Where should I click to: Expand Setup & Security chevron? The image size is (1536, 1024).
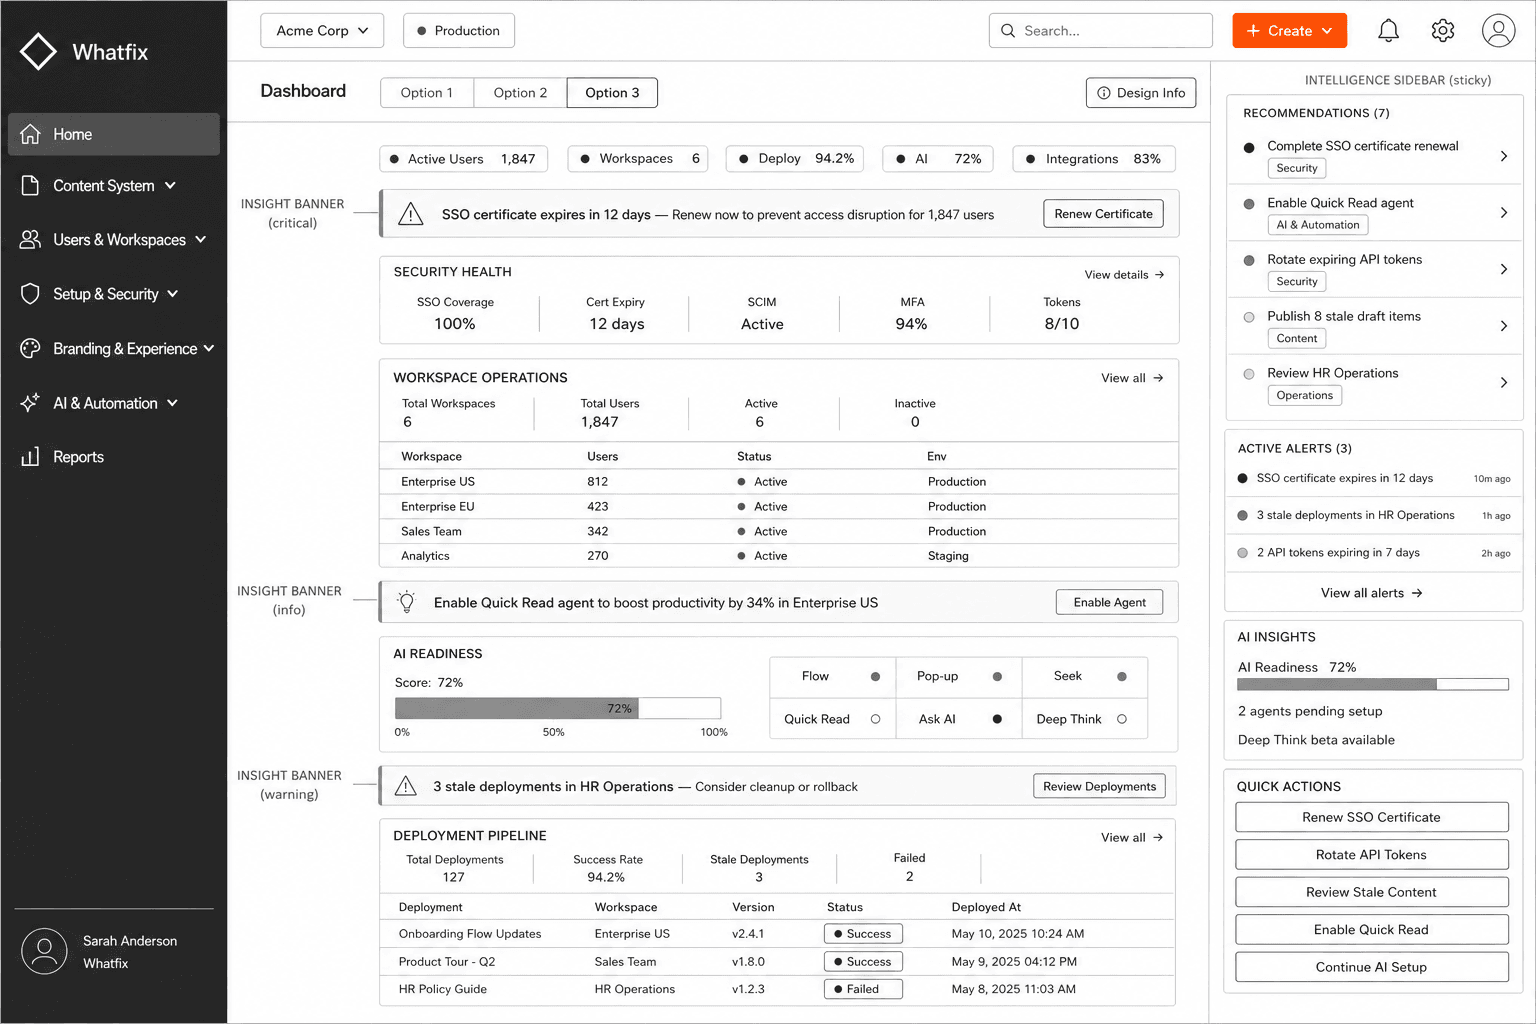pyautogui.click(x=173, y=294)
